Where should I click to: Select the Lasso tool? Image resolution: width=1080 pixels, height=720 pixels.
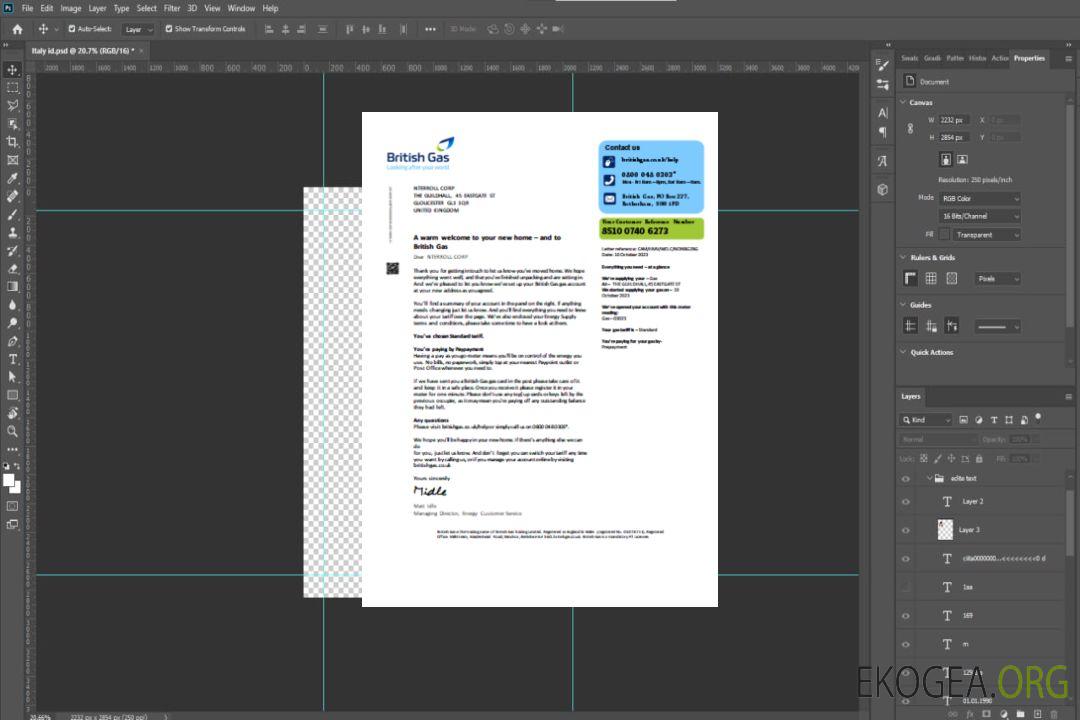[x=13, y=105]
